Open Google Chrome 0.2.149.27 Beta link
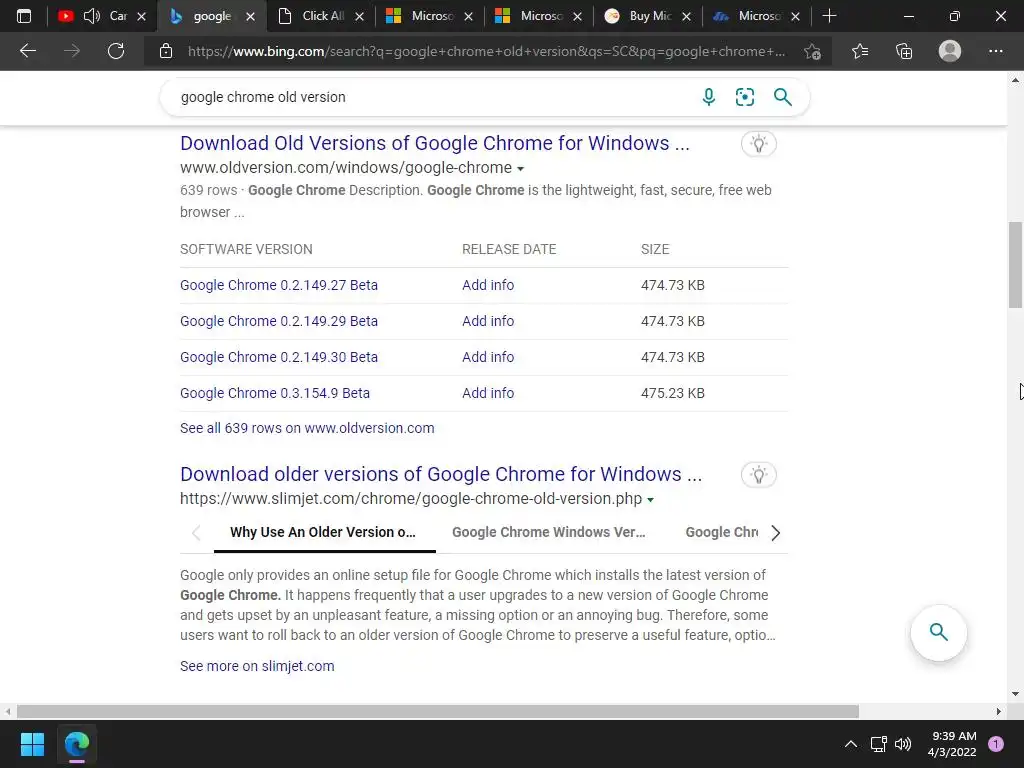Image resolution: width=1024 pixels, height=768 pixels. pos(279,285)
